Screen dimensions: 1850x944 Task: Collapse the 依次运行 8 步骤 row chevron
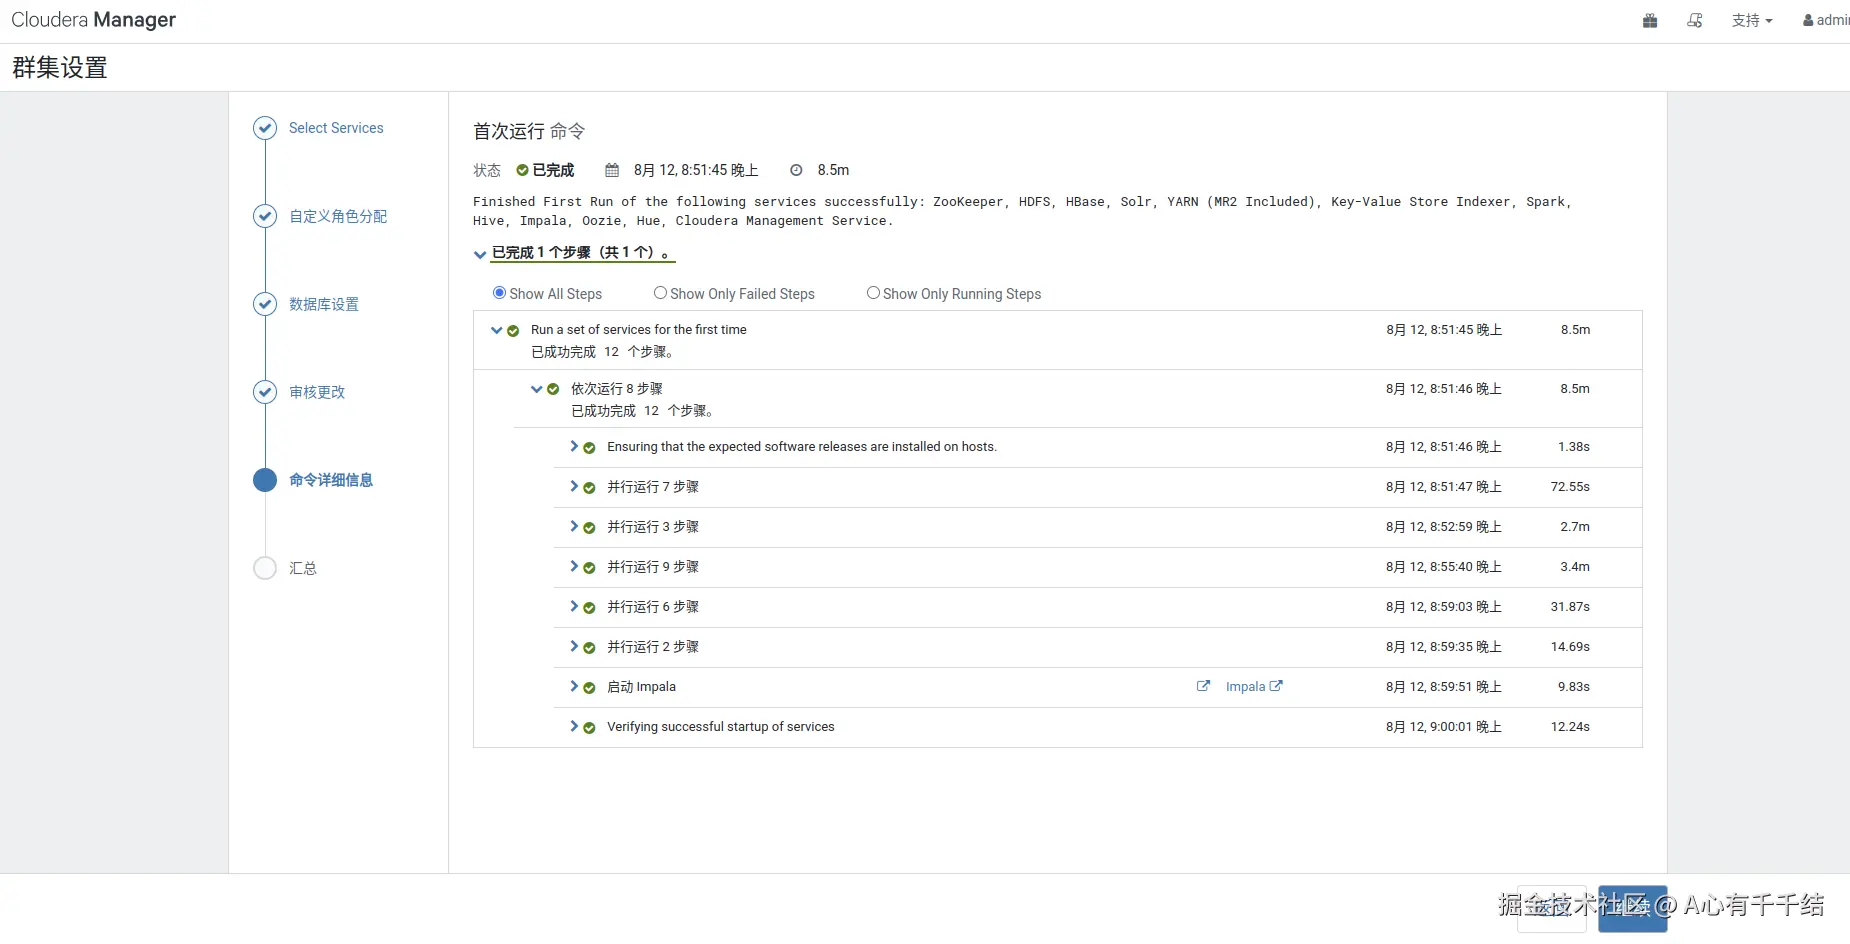point(537,389)
